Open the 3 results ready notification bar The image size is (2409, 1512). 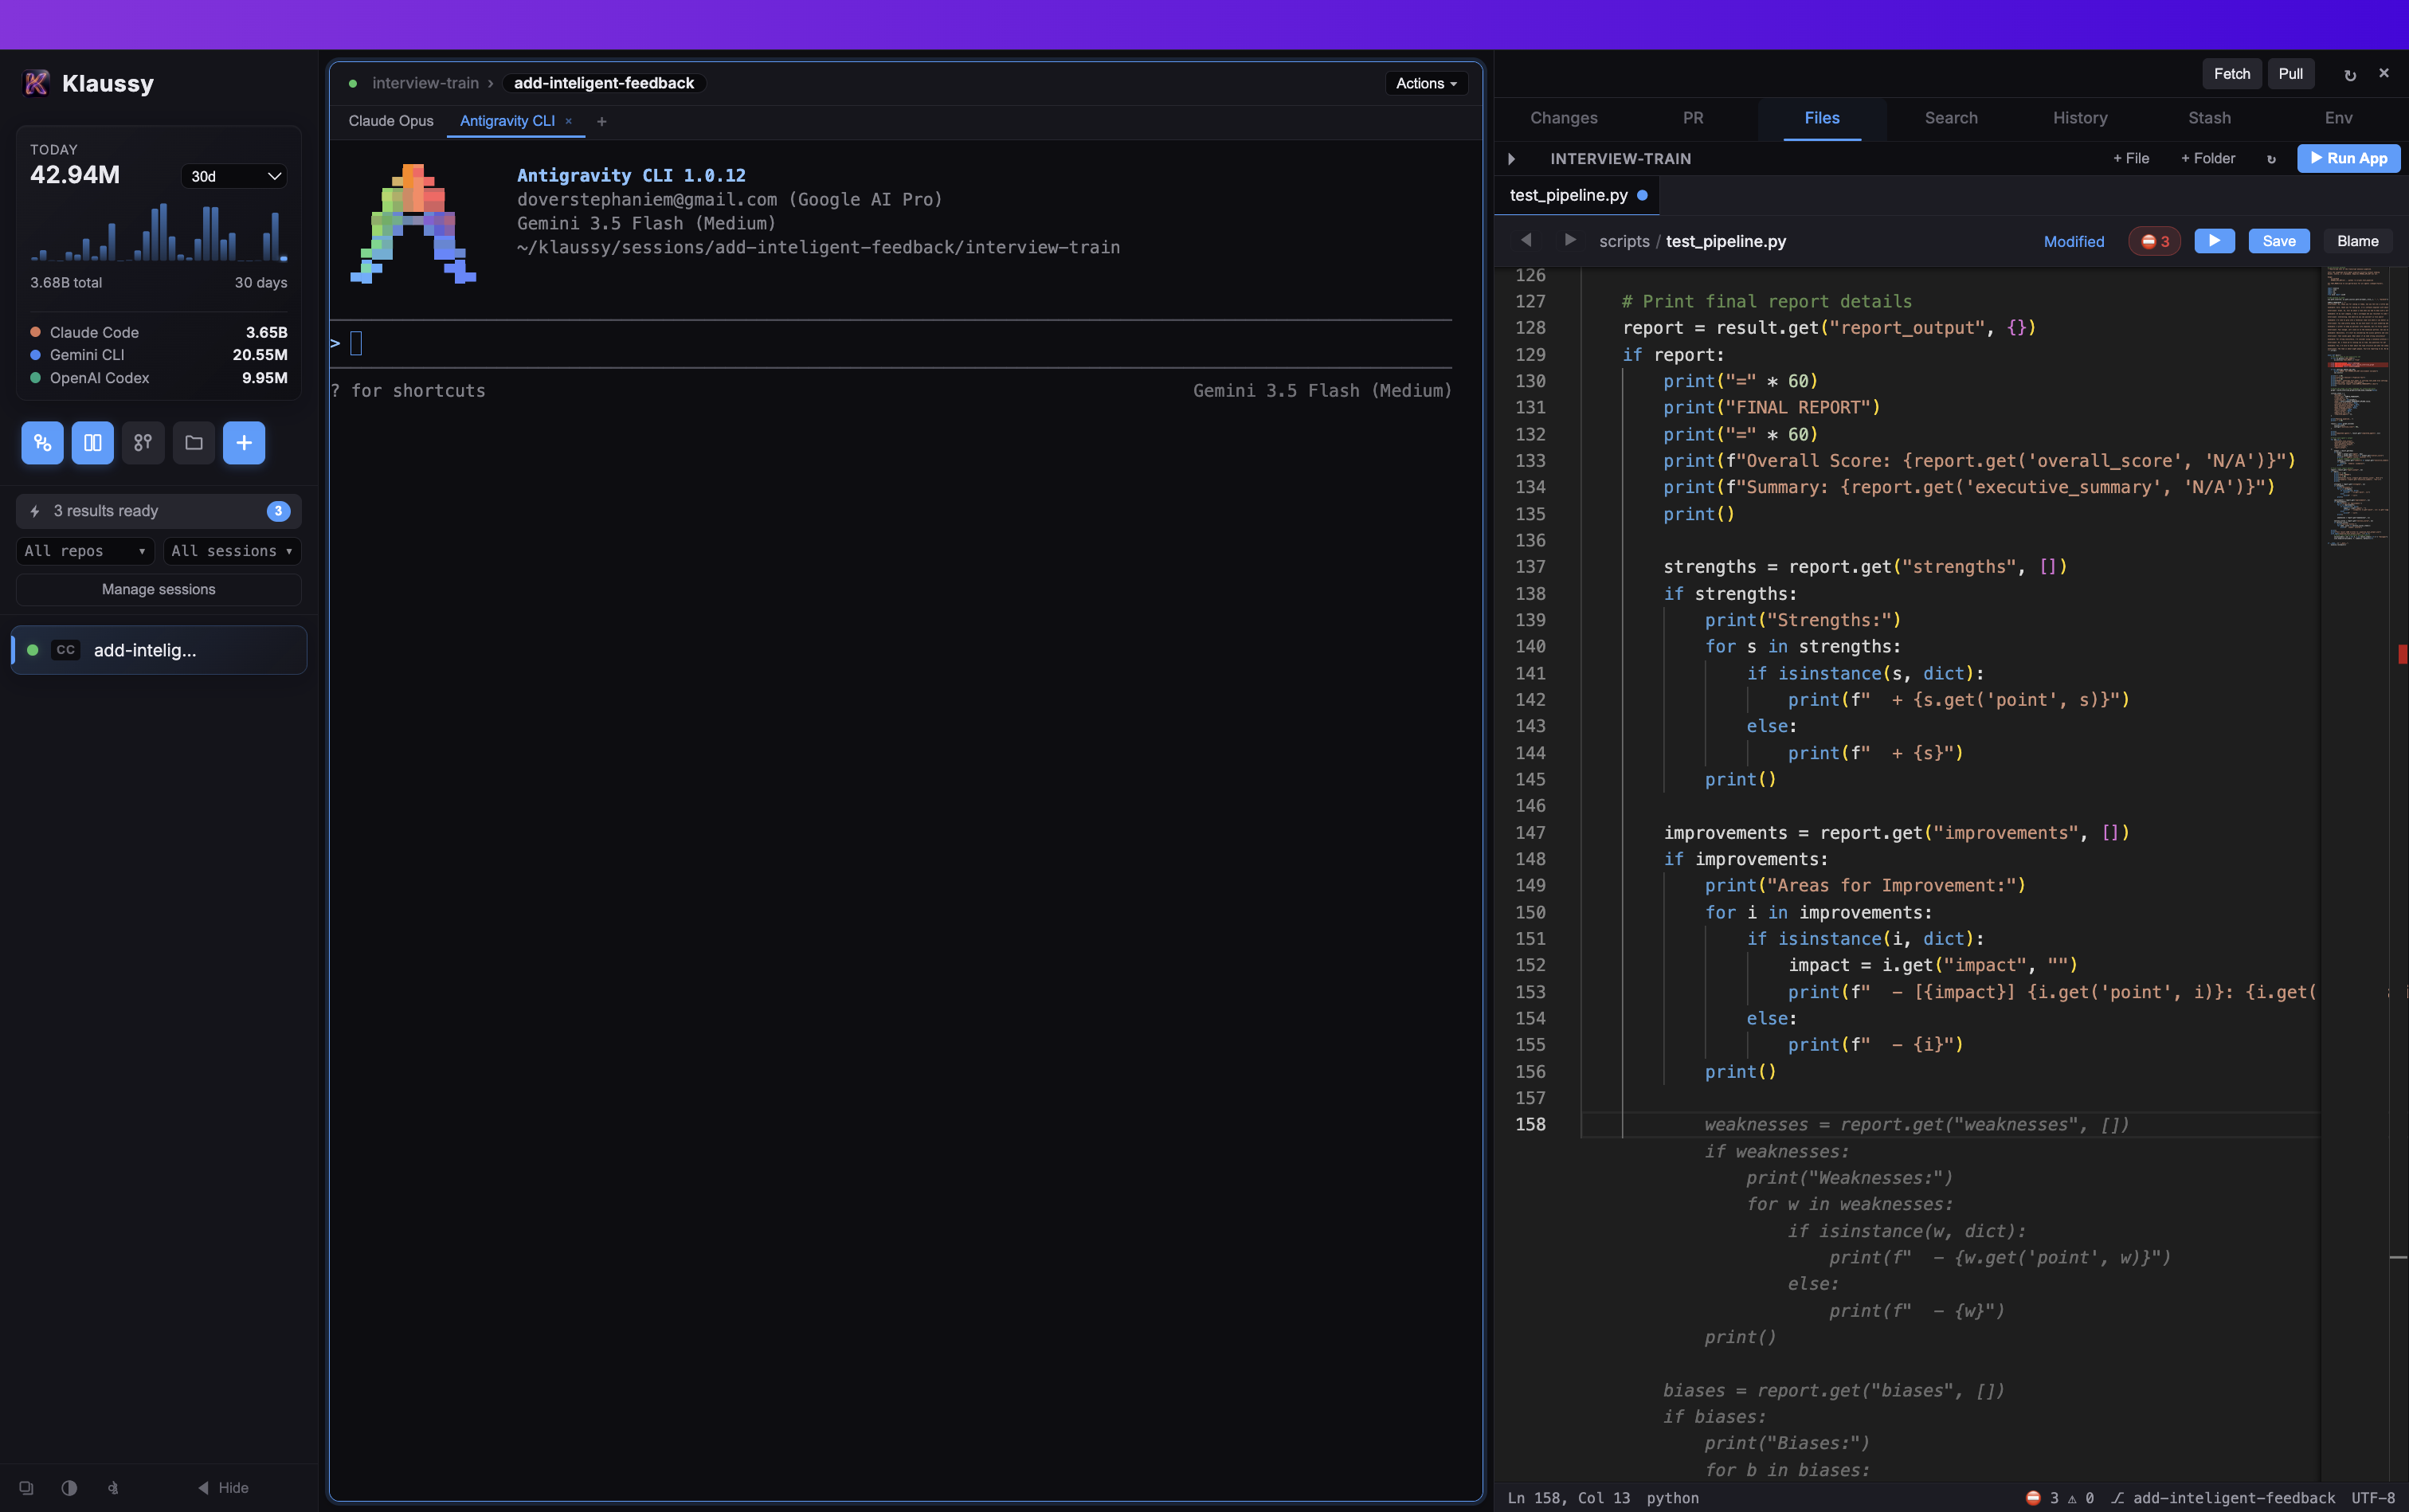[x=159, y=511]
